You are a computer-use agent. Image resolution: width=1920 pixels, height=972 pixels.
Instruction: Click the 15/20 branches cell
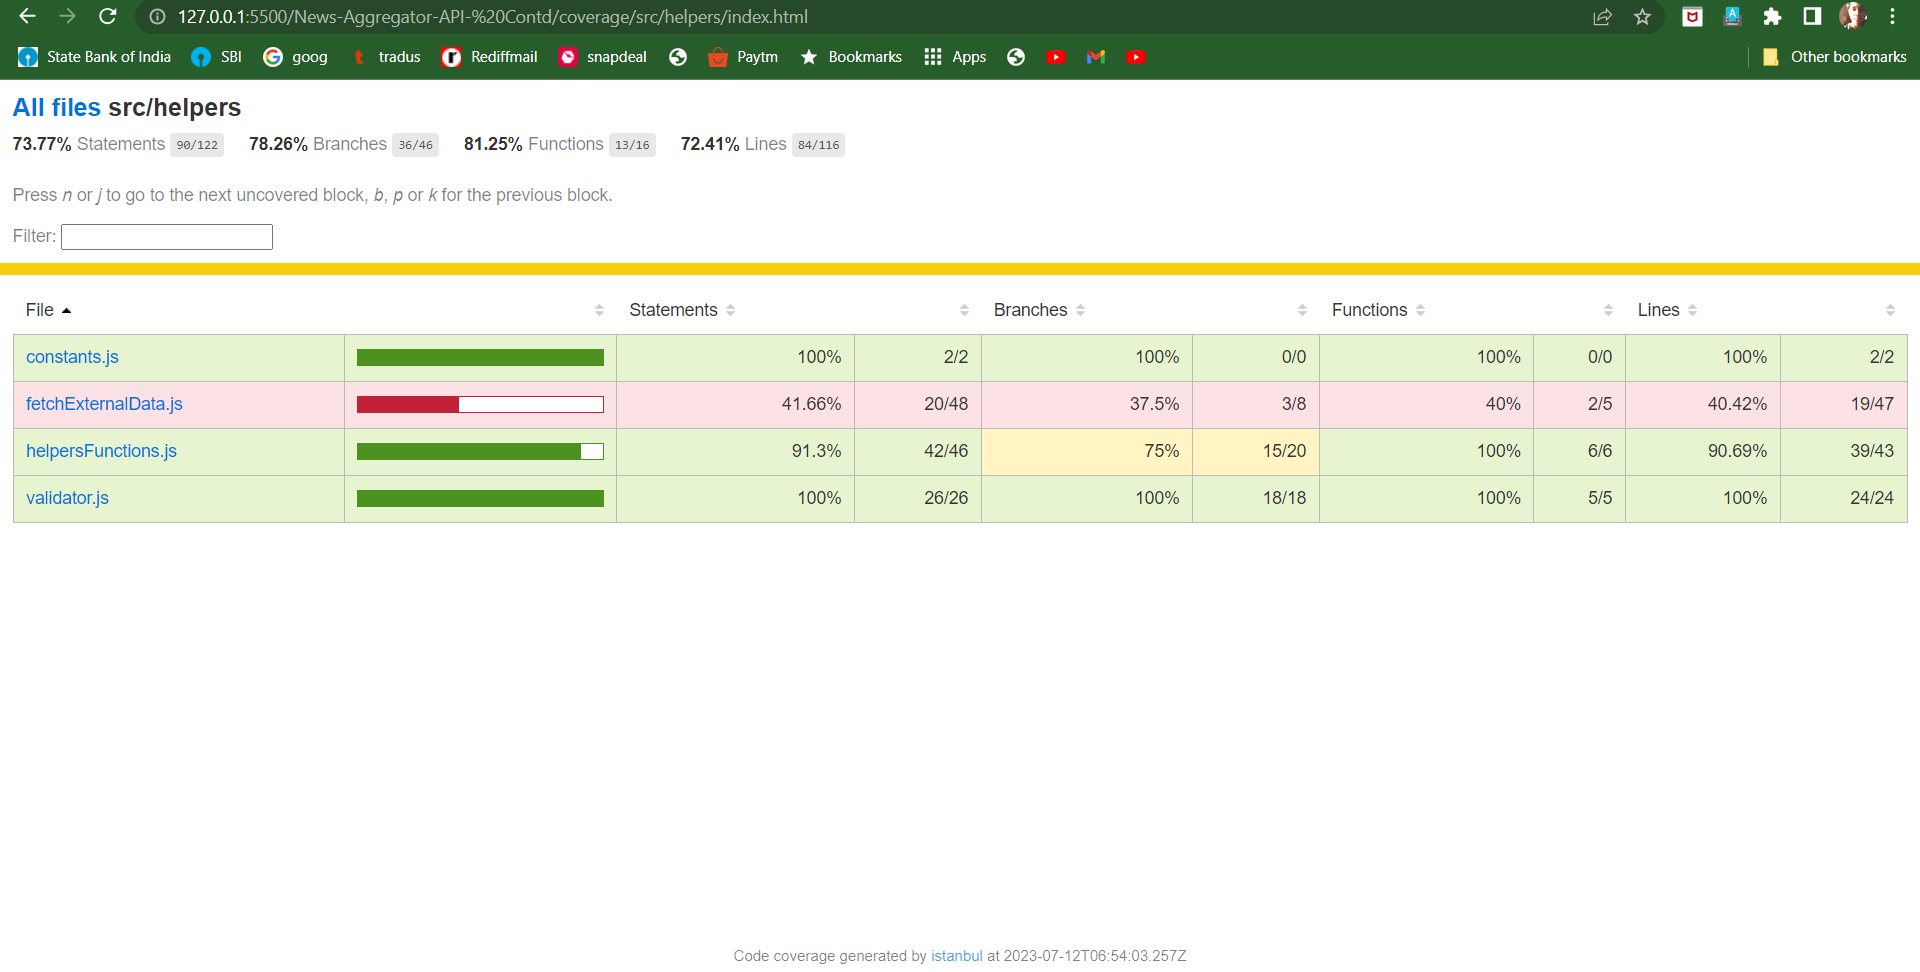coord(1256,451)
